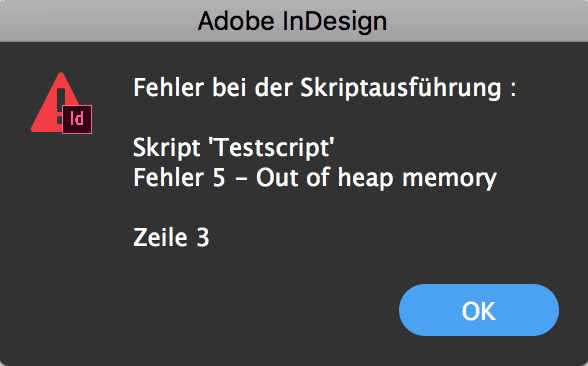Click the number 3 after 'Zeile'
This screenshot has height=366, width=588.
pos(203,238)
